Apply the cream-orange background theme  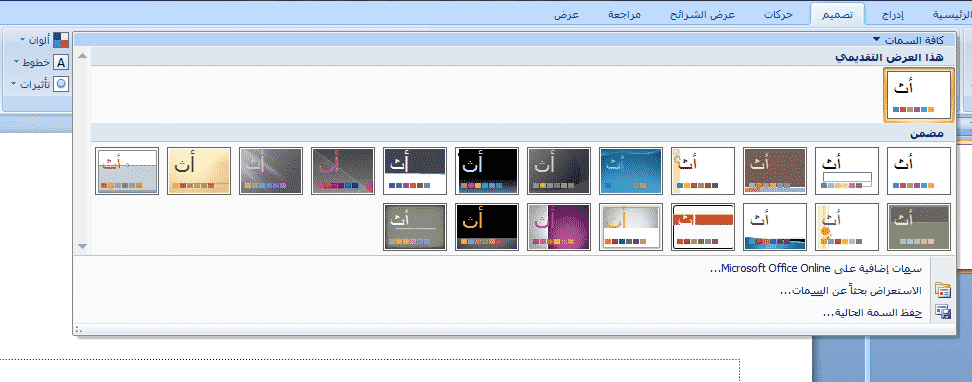coord(199,171)
